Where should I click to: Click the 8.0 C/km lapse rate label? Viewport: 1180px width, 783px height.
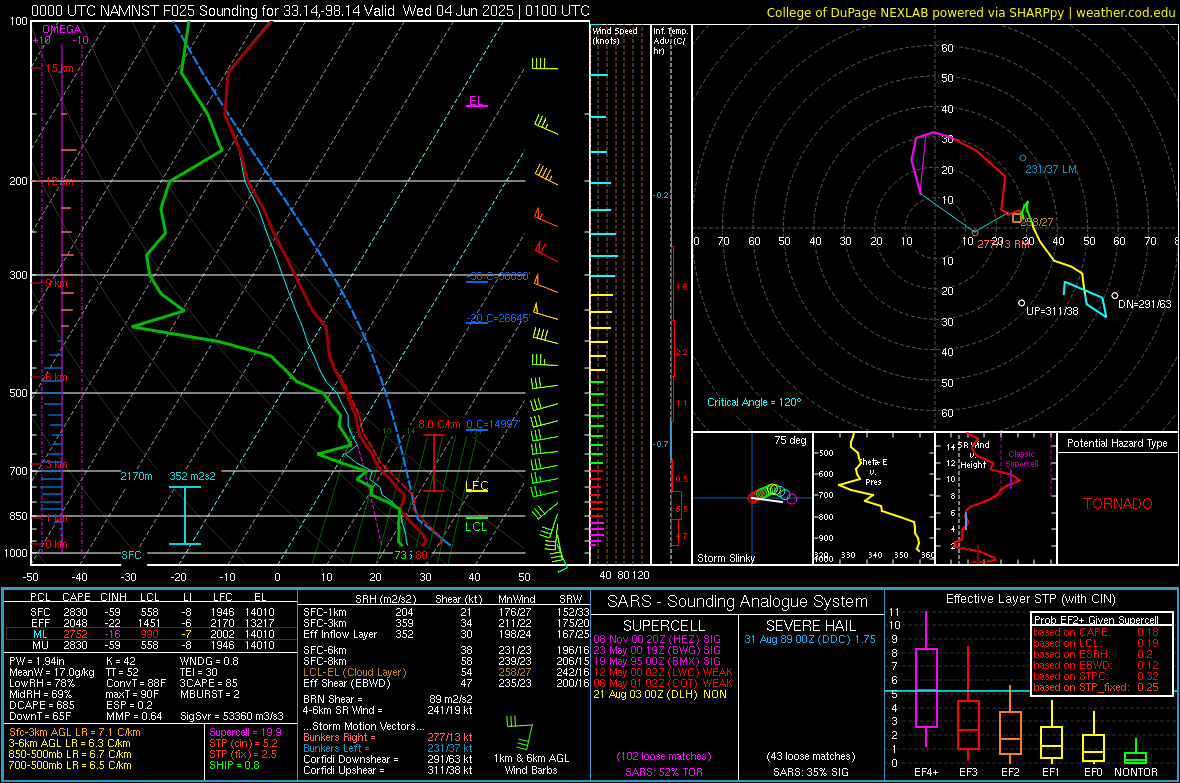(439, 424)
